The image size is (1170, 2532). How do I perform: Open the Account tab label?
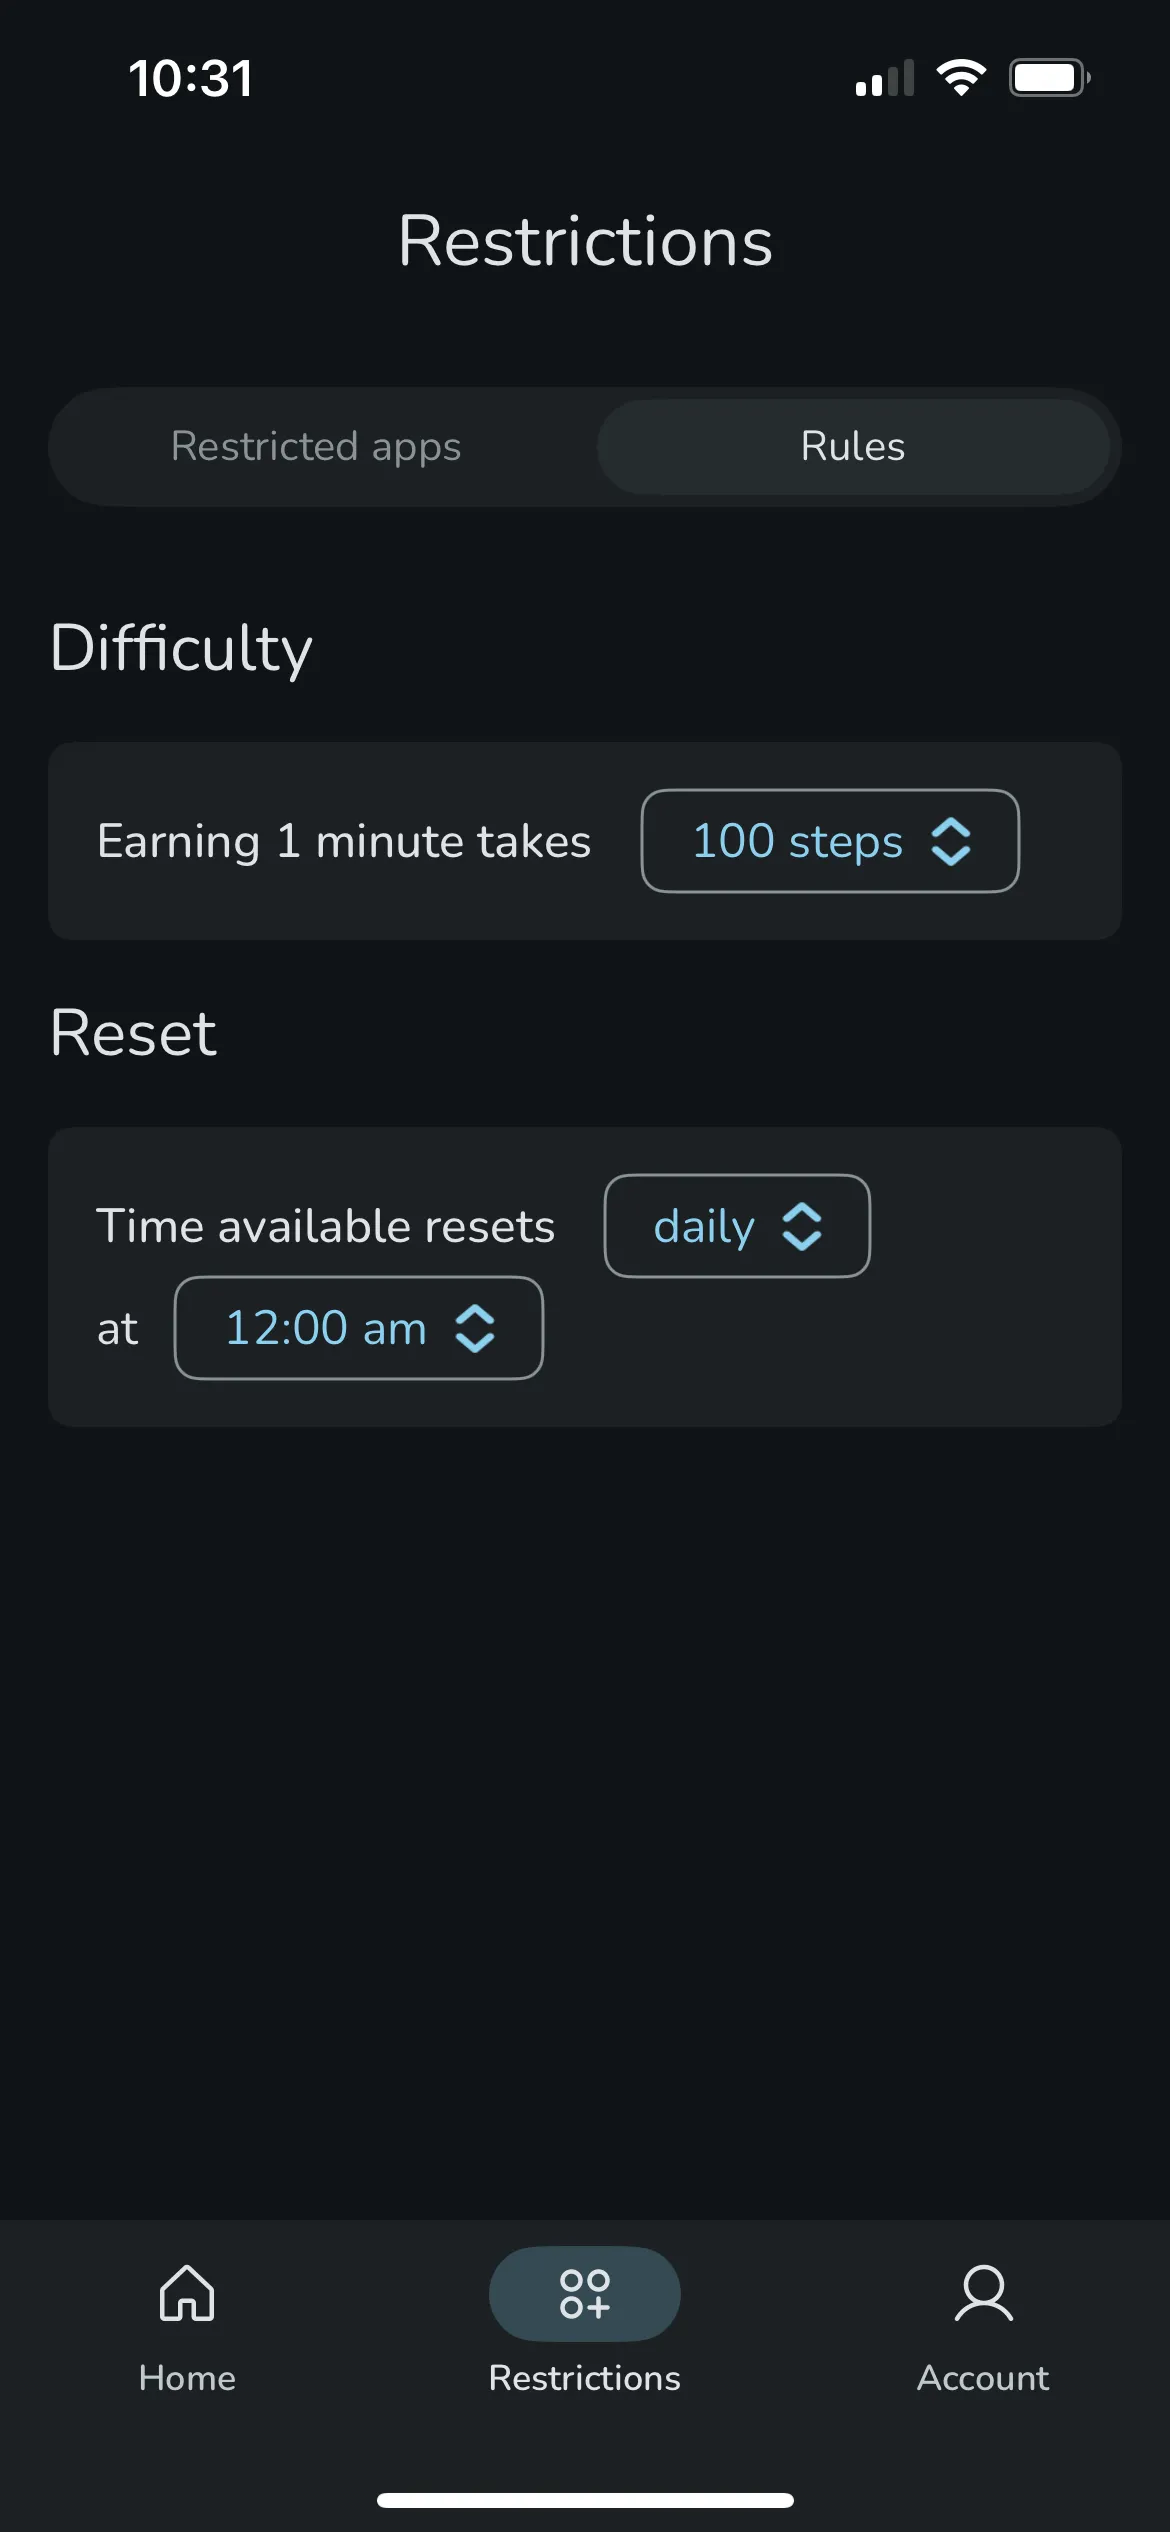click(x=984, y=2378)
